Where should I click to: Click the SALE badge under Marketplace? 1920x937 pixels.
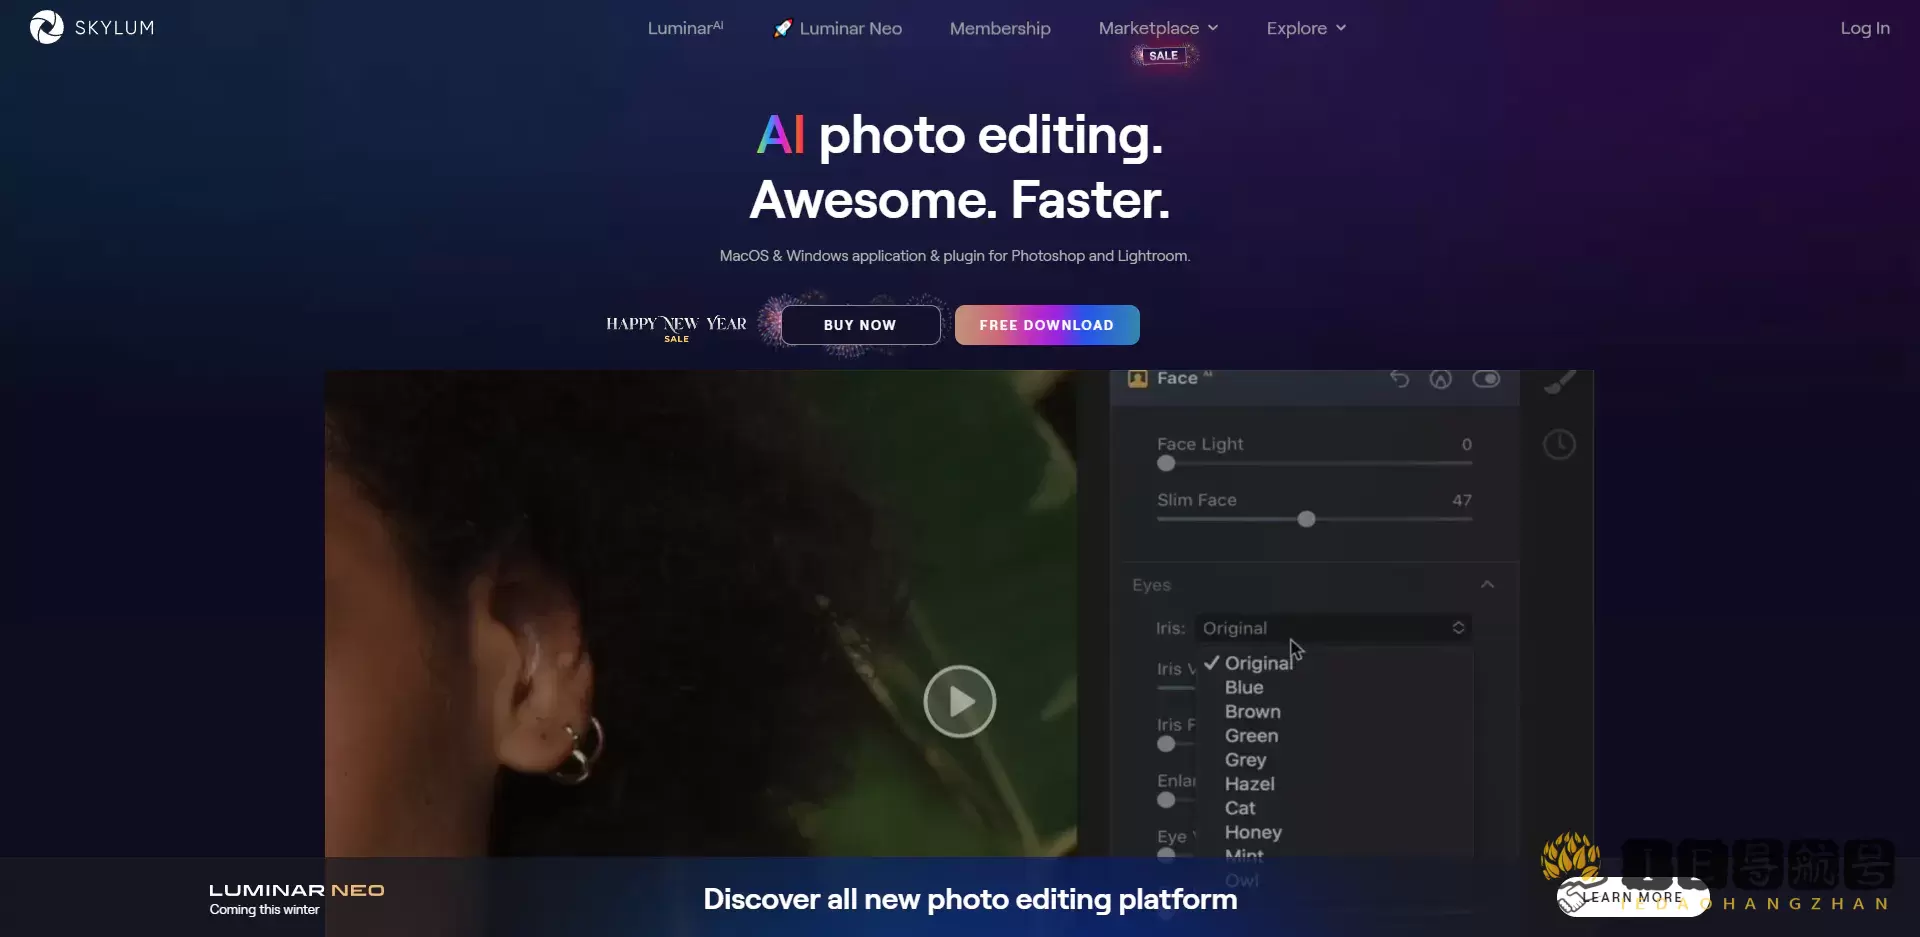(x=1163, y=55)
